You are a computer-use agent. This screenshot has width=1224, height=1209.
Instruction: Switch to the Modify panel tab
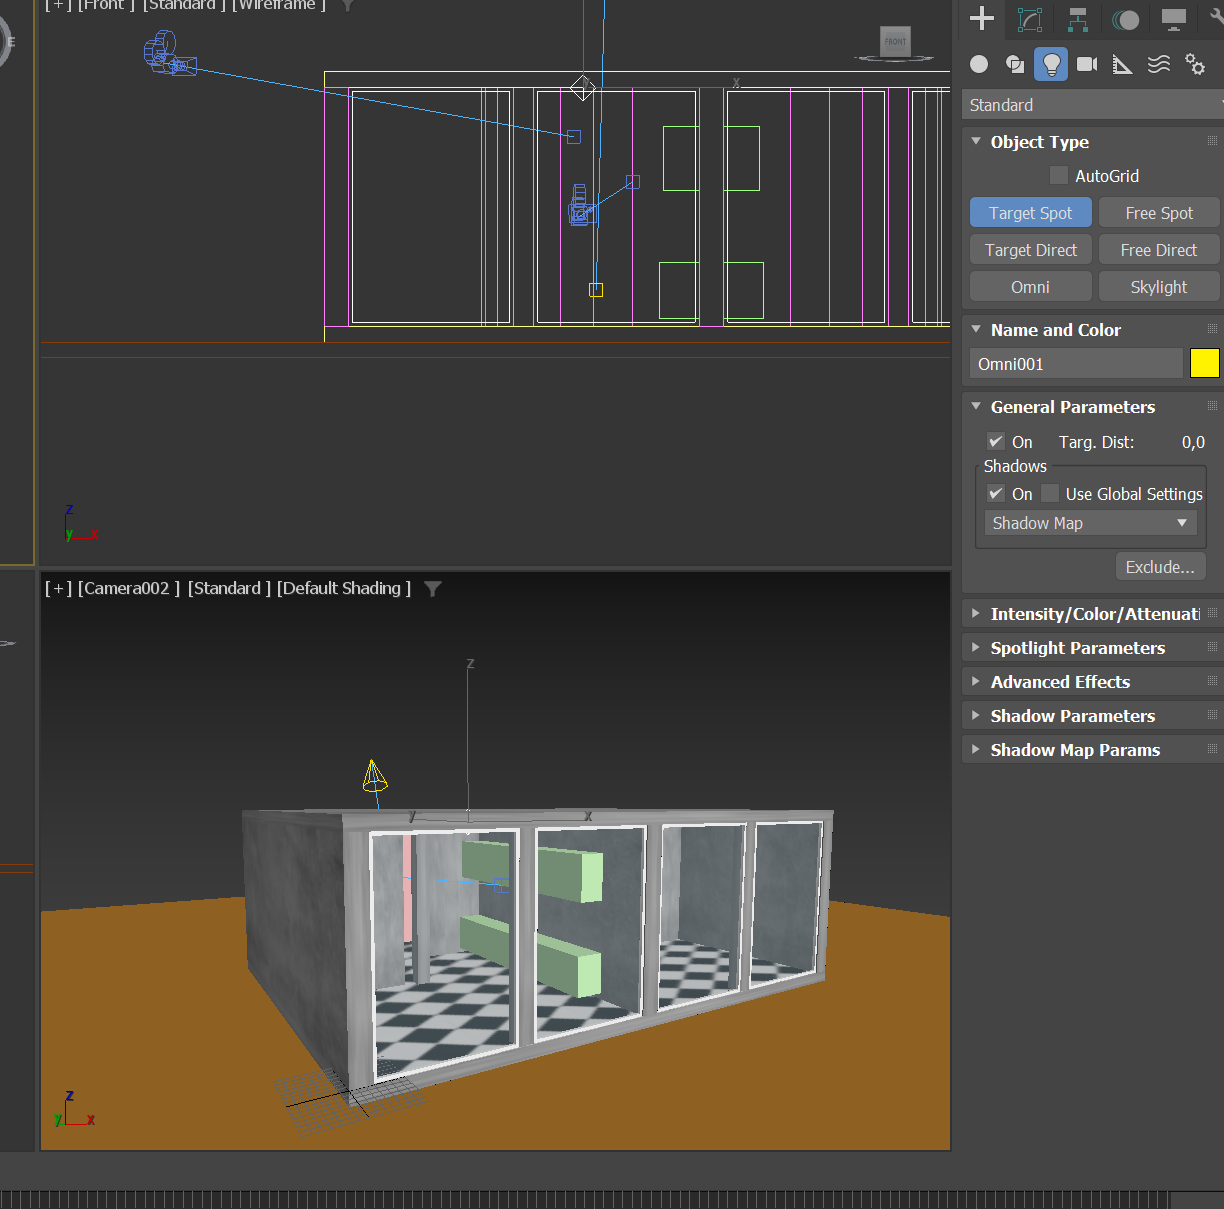(1029, 19)
